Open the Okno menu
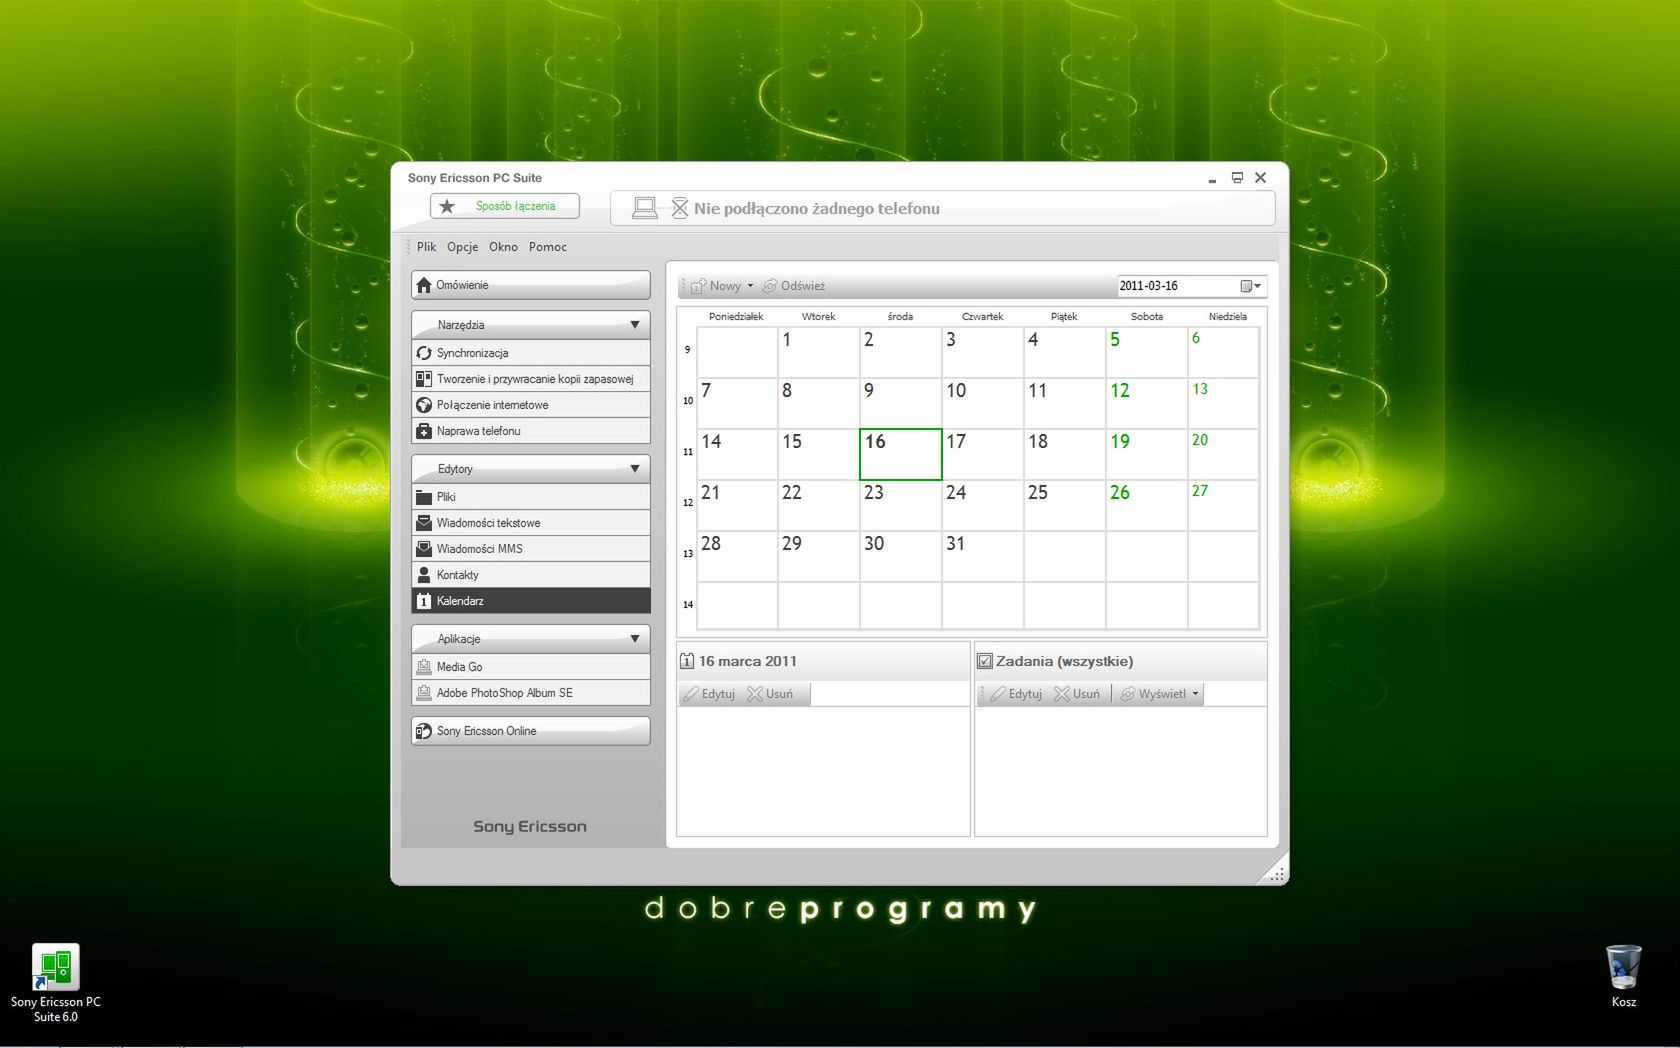The height and width of the screenshot is (1048, 1680). (x=503, y=247)
